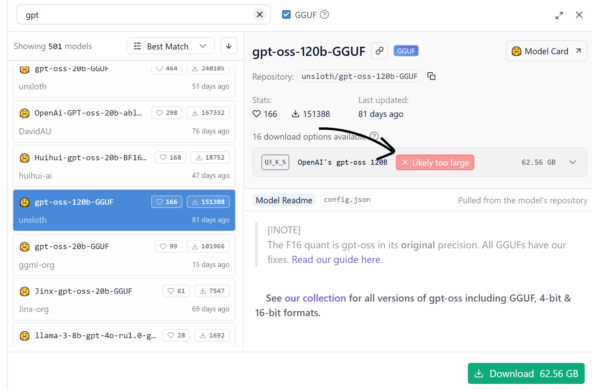Viewport: 592px width, 390px height.
Task: Click likes count 168 on Huihui model
Action: click(170, 157)
